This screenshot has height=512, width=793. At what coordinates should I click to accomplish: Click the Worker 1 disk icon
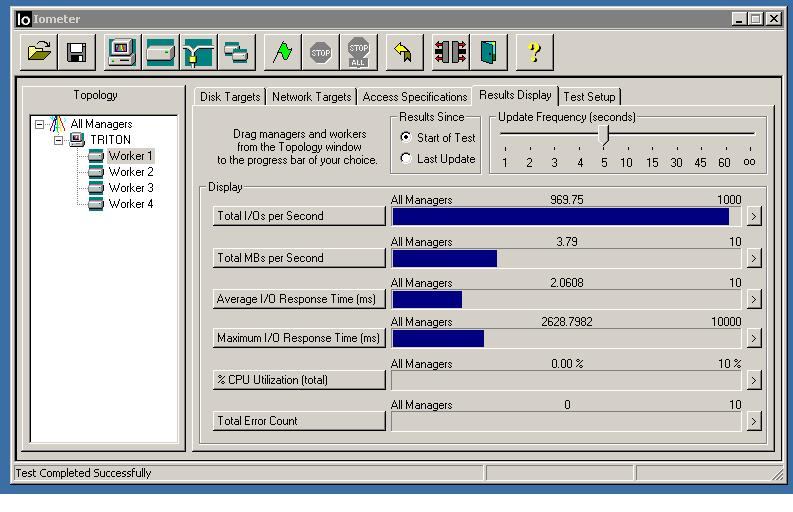coord(96,156)
